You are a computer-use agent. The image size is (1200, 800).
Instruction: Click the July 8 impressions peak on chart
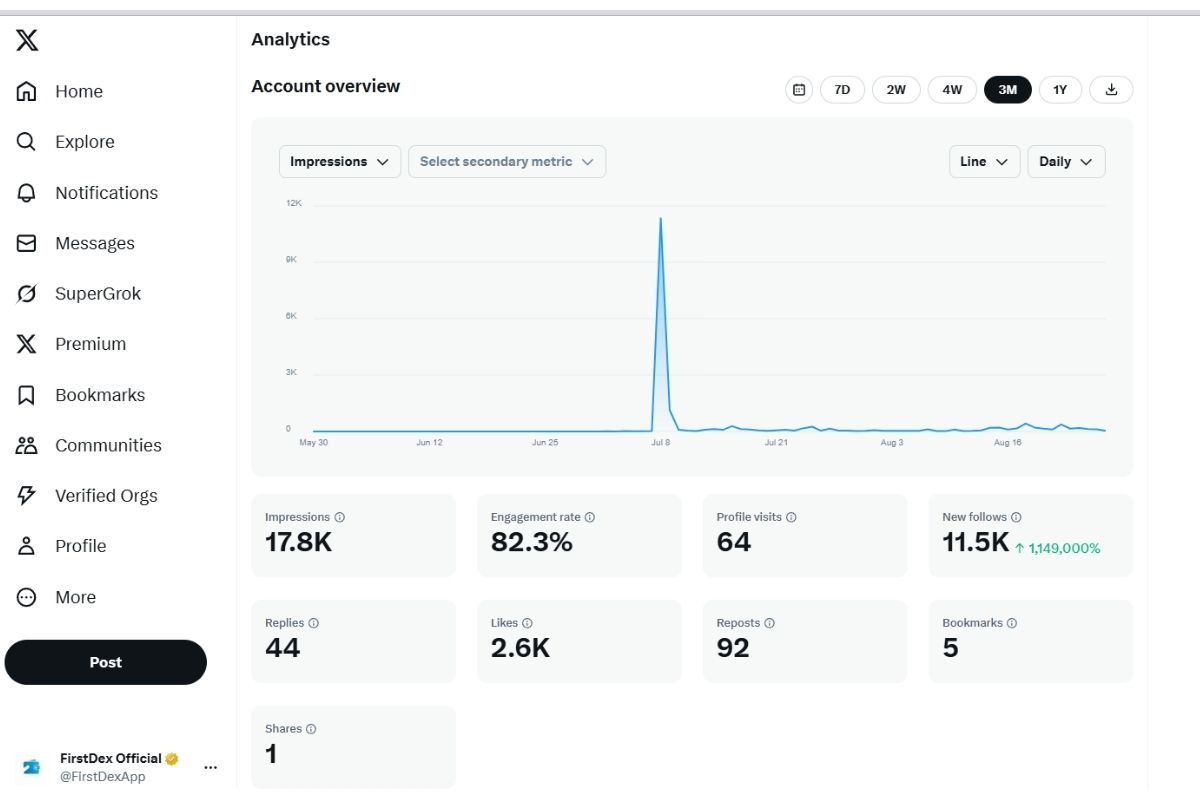(x=660, y=218)
